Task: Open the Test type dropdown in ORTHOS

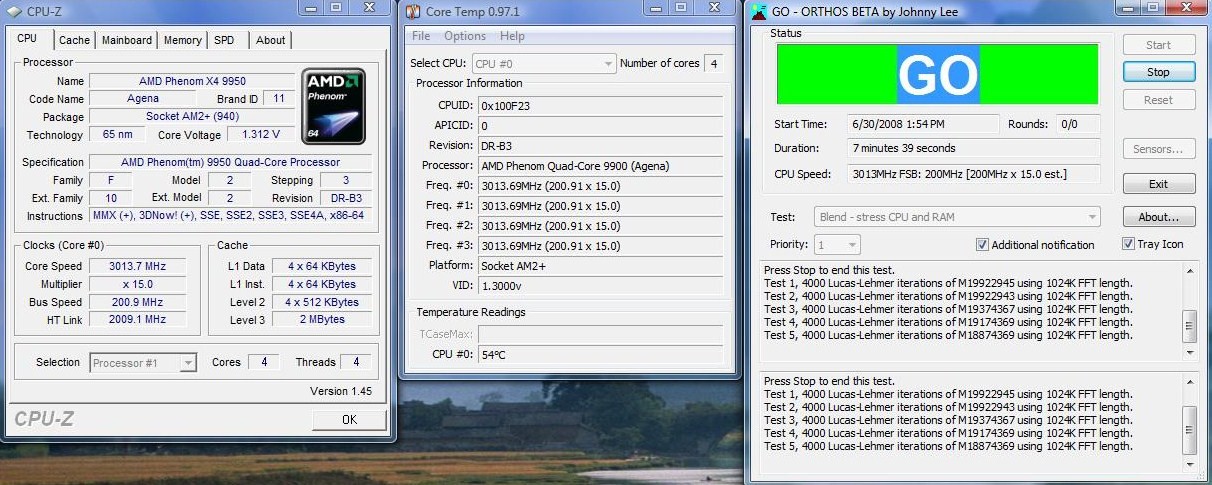Action: click(x=958, y=217)
